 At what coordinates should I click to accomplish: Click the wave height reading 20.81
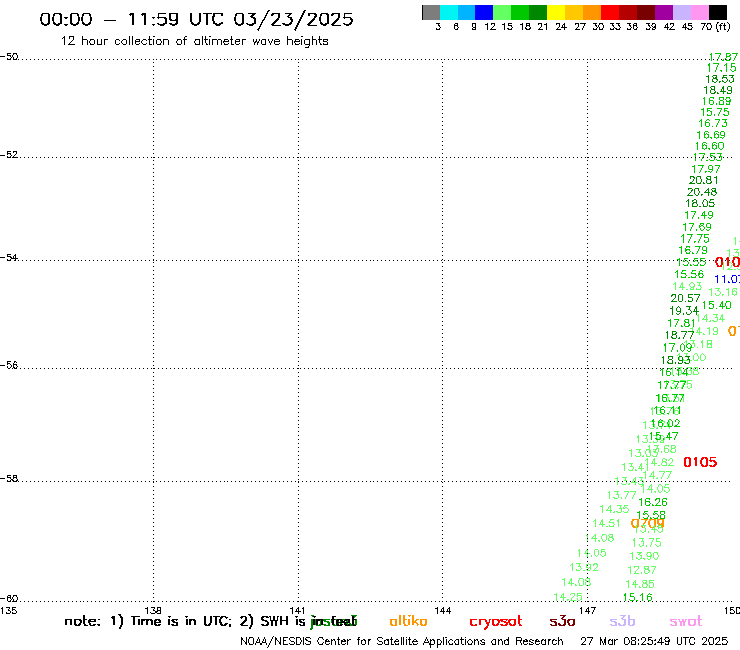click(x=703, y=180)
